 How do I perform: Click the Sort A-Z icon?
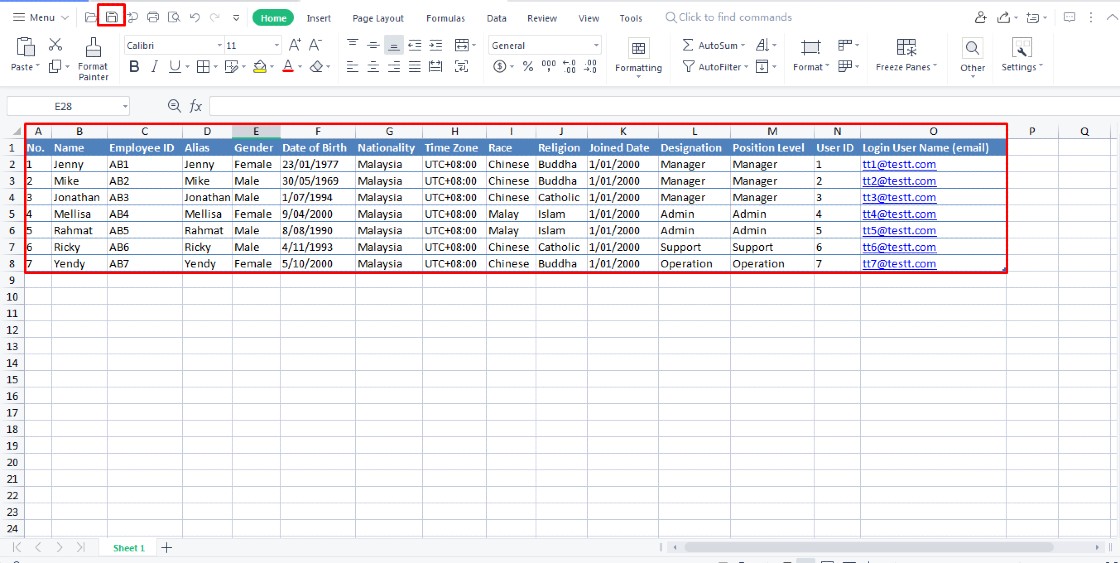pos(761,45)
